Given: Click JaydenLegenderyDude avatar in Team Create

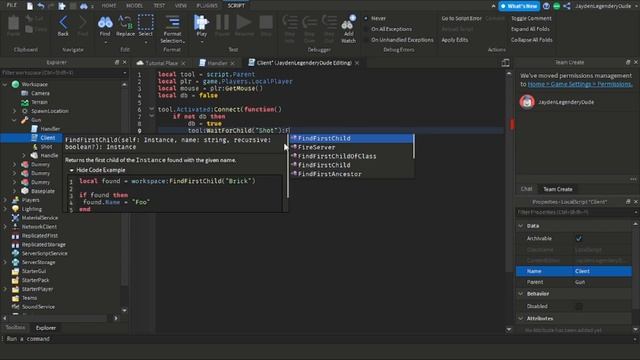Looking at the screenshot, I should [x=527, y=102].
